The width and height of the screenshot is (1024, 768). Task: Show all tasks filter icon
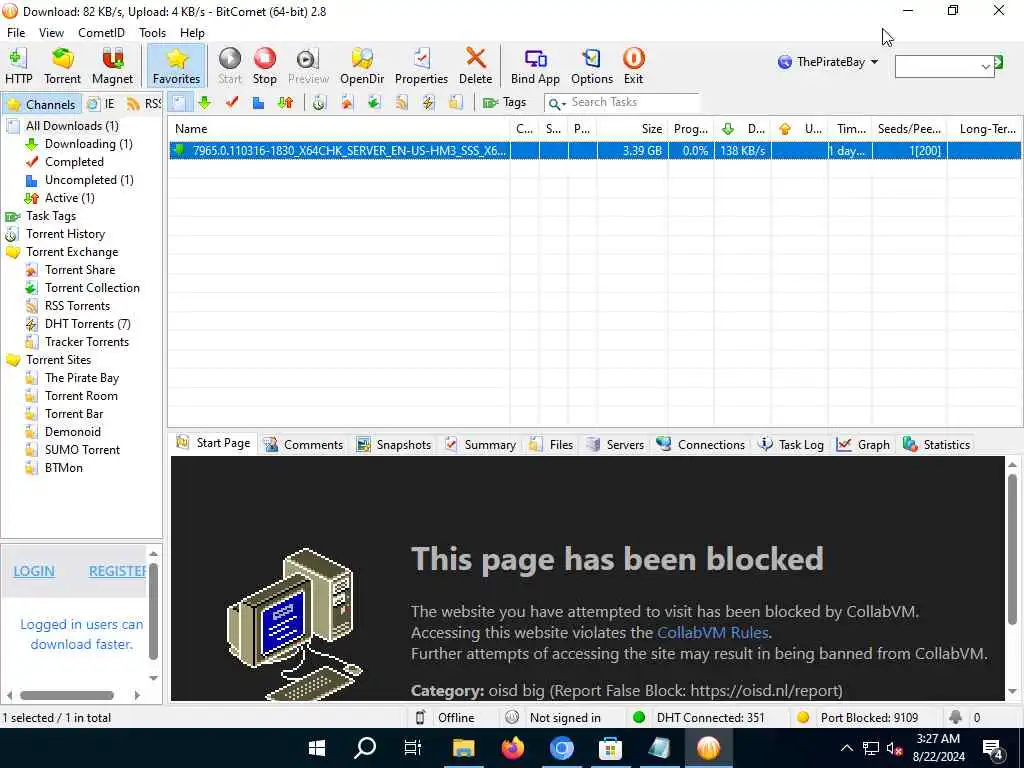179,103
